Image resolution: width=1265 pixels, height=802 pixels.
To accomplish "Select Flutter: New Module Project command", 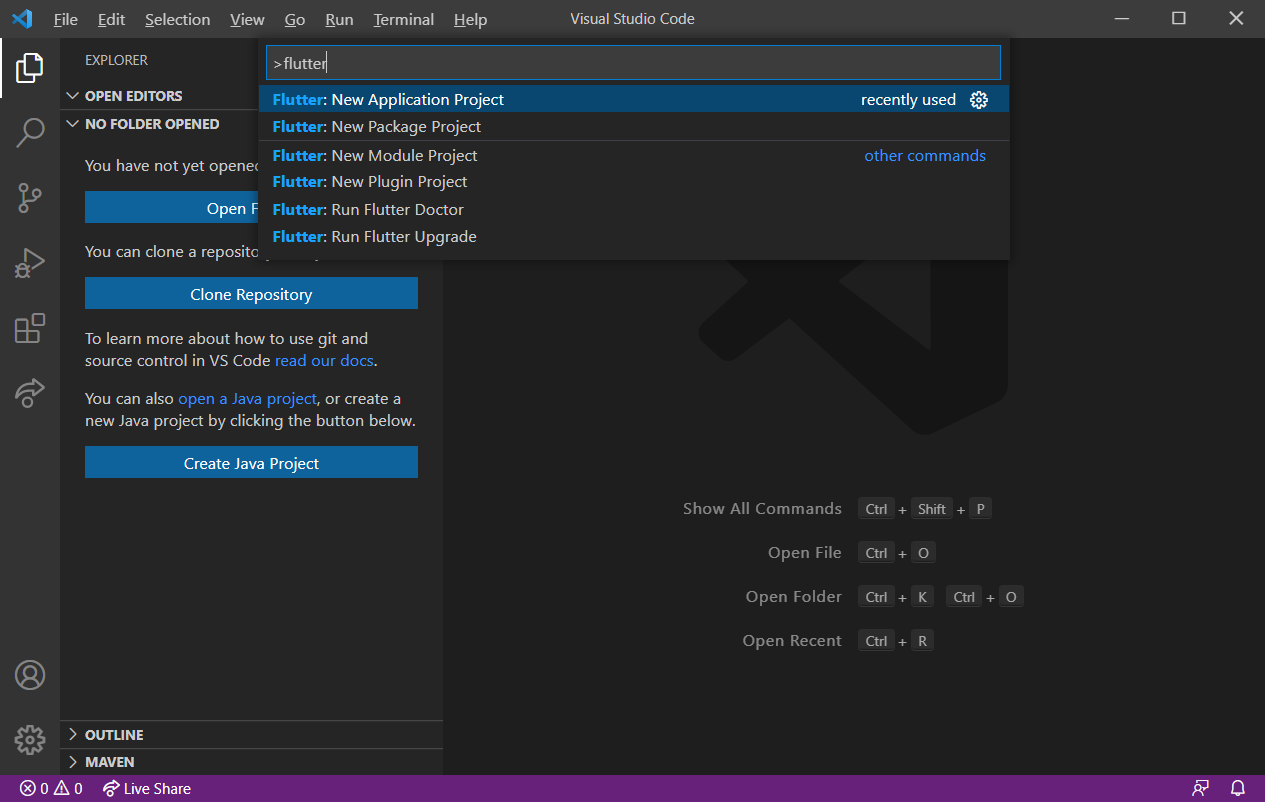I will [634, 156].
